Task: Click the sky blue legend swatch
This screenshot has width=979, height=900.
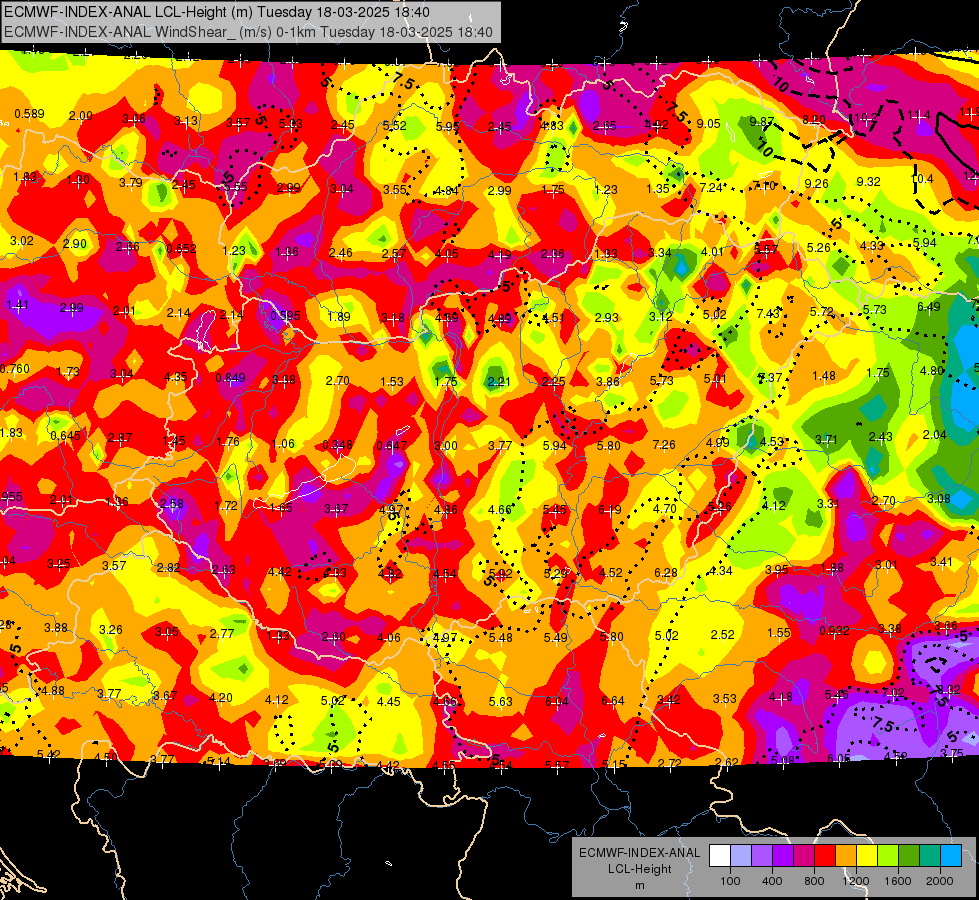Action: 950,856
